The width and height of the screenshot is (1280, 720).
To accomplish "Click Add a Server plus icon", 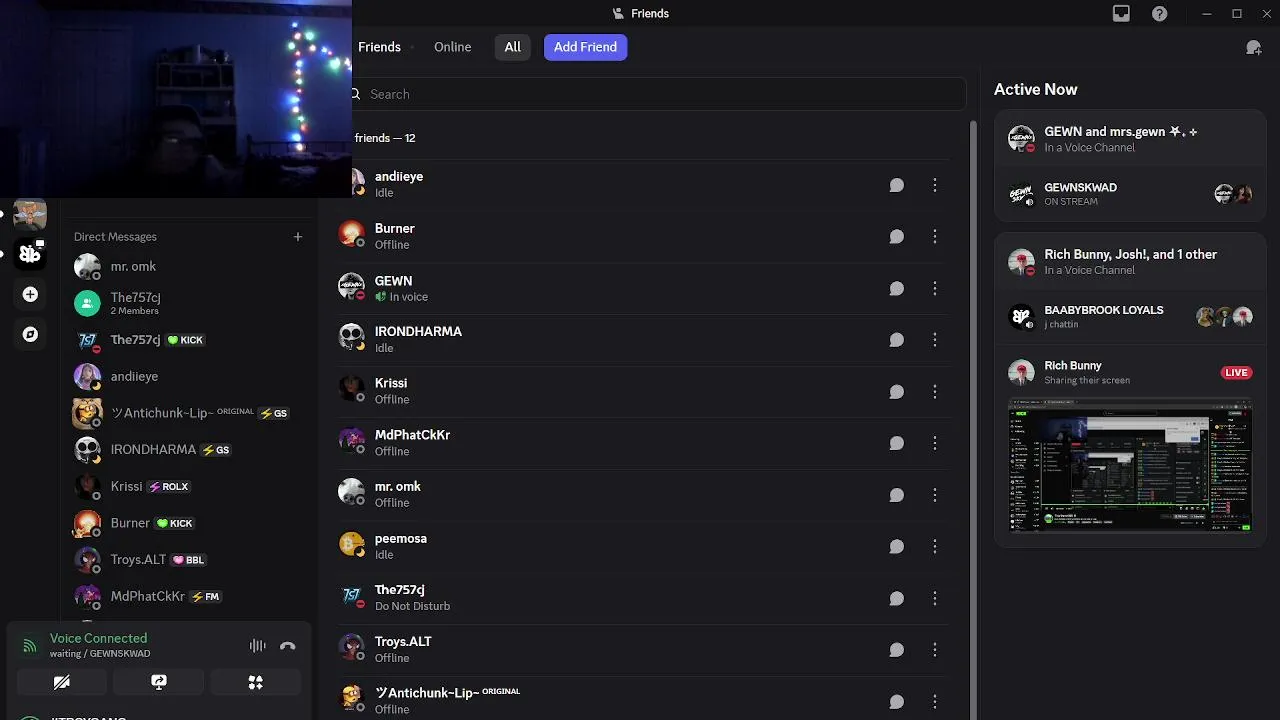I will (30, 294).
